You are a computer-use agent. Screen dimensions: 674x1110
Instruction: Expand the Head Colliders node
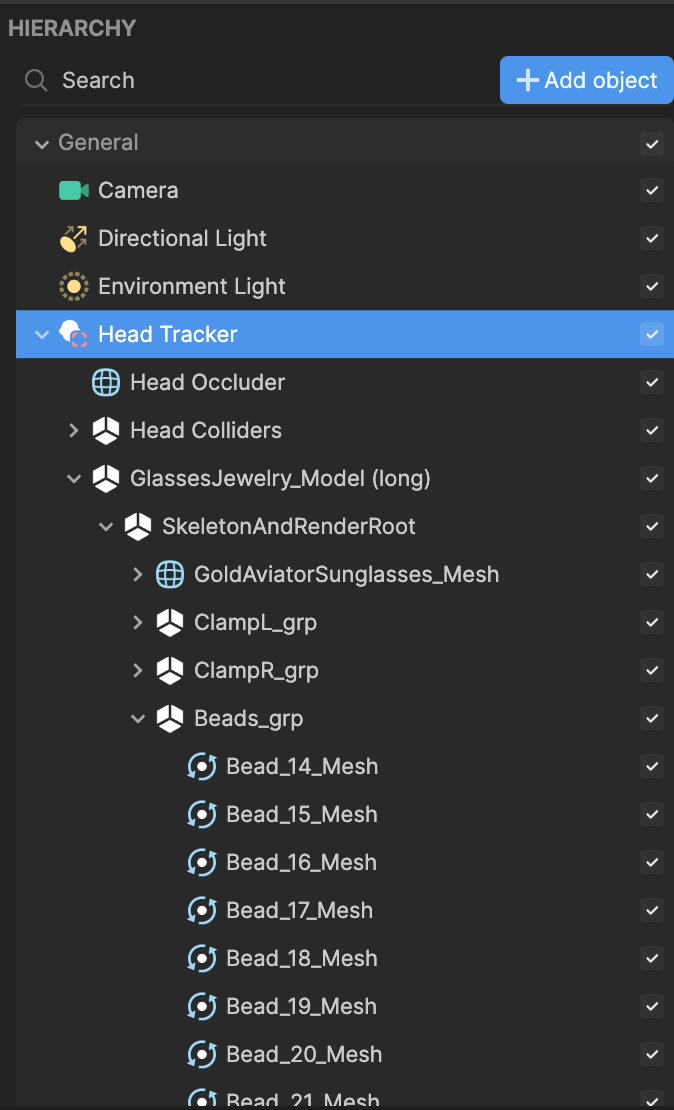[73, 430]
